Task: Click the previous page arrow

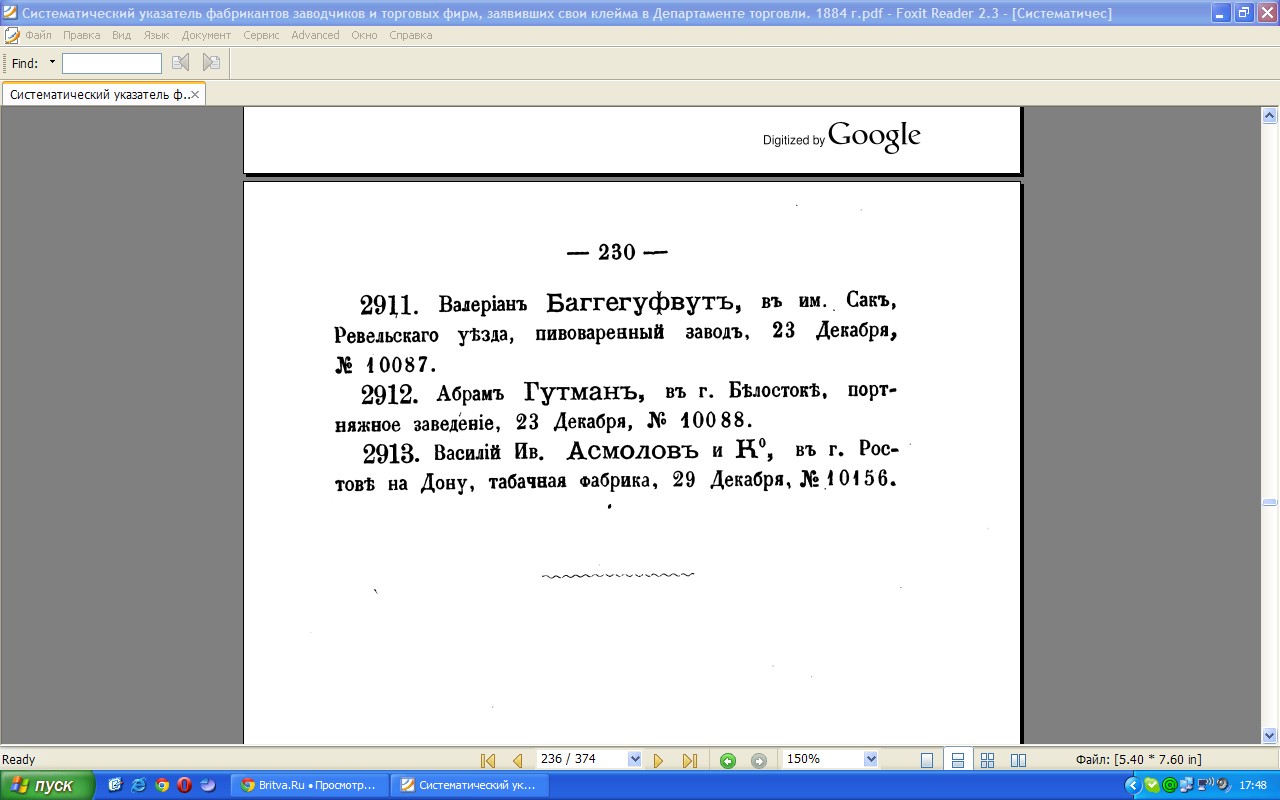Action: (x=517, y=760)
